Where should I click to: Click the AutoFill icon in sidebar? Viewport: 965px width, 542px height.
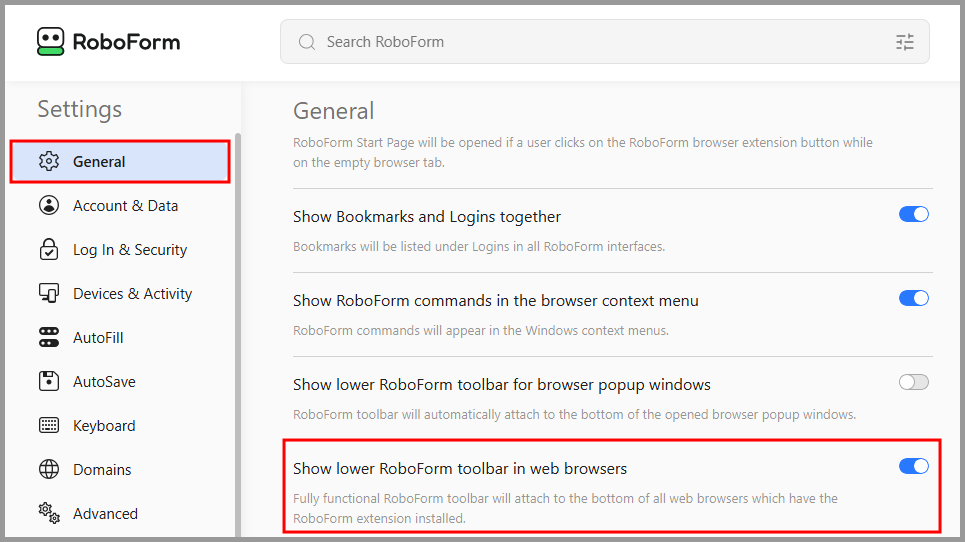49,337
